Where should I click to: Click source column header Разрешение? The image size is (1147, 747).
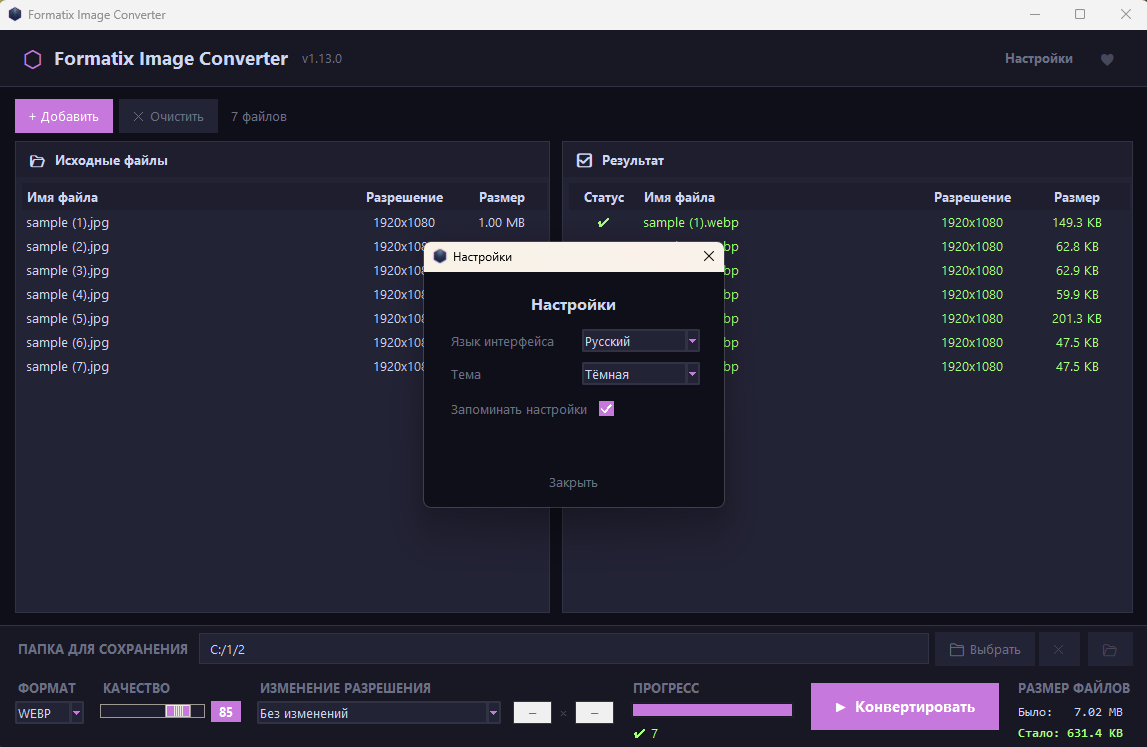(x=405, y=198)
